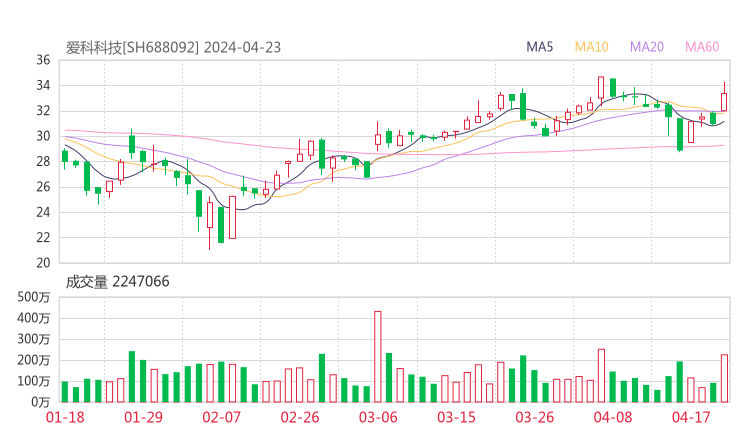The width and height of the screenshot is (740, 440).
Task: Click the 01-29 date axis label
Action: coord(143,417)
